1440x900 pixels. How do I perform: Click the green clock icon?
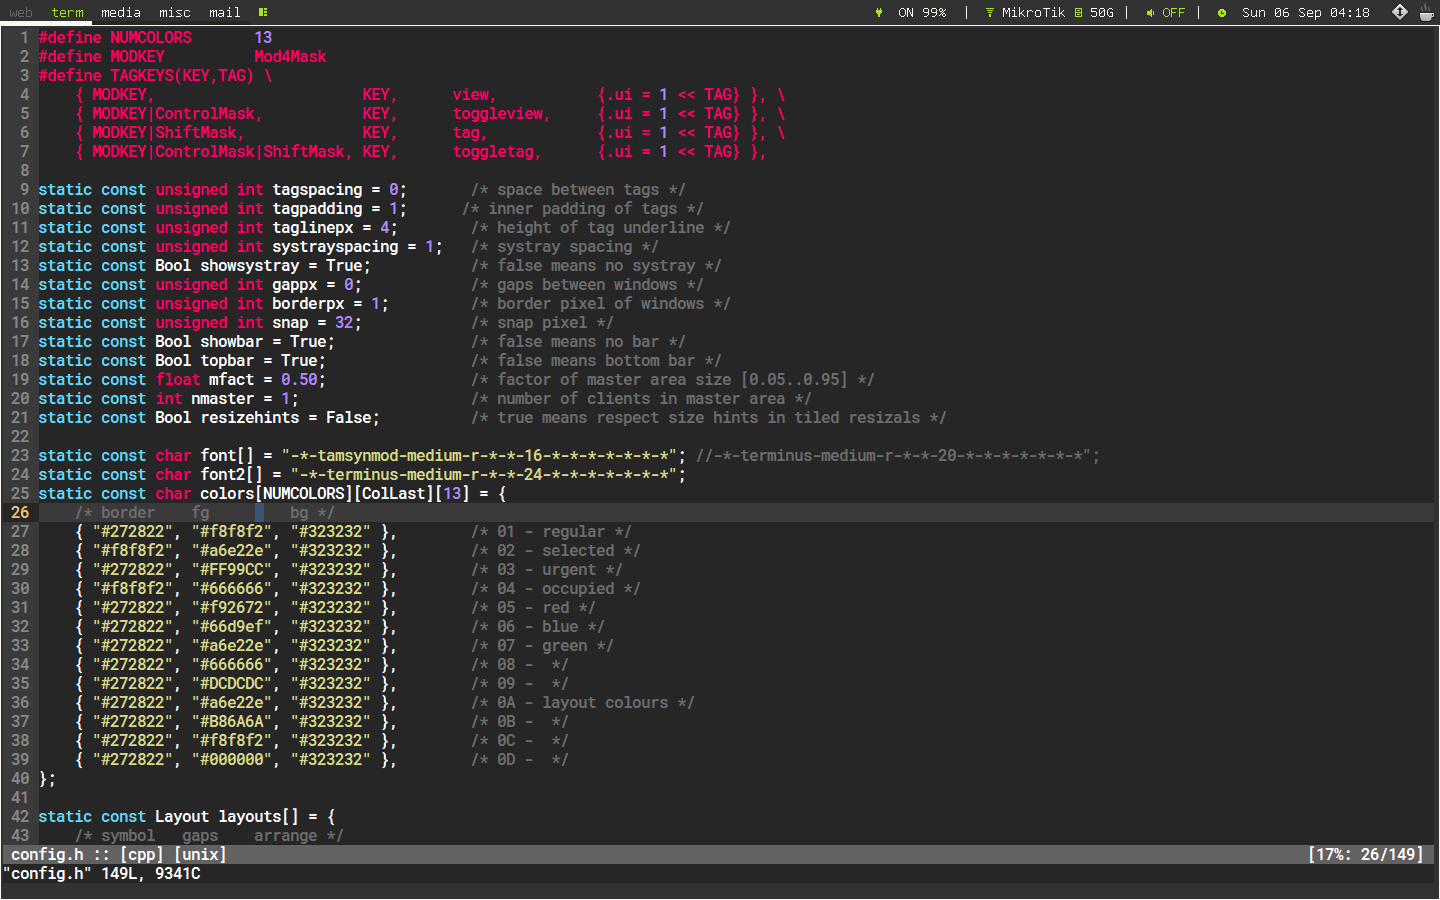(1222, 13)
